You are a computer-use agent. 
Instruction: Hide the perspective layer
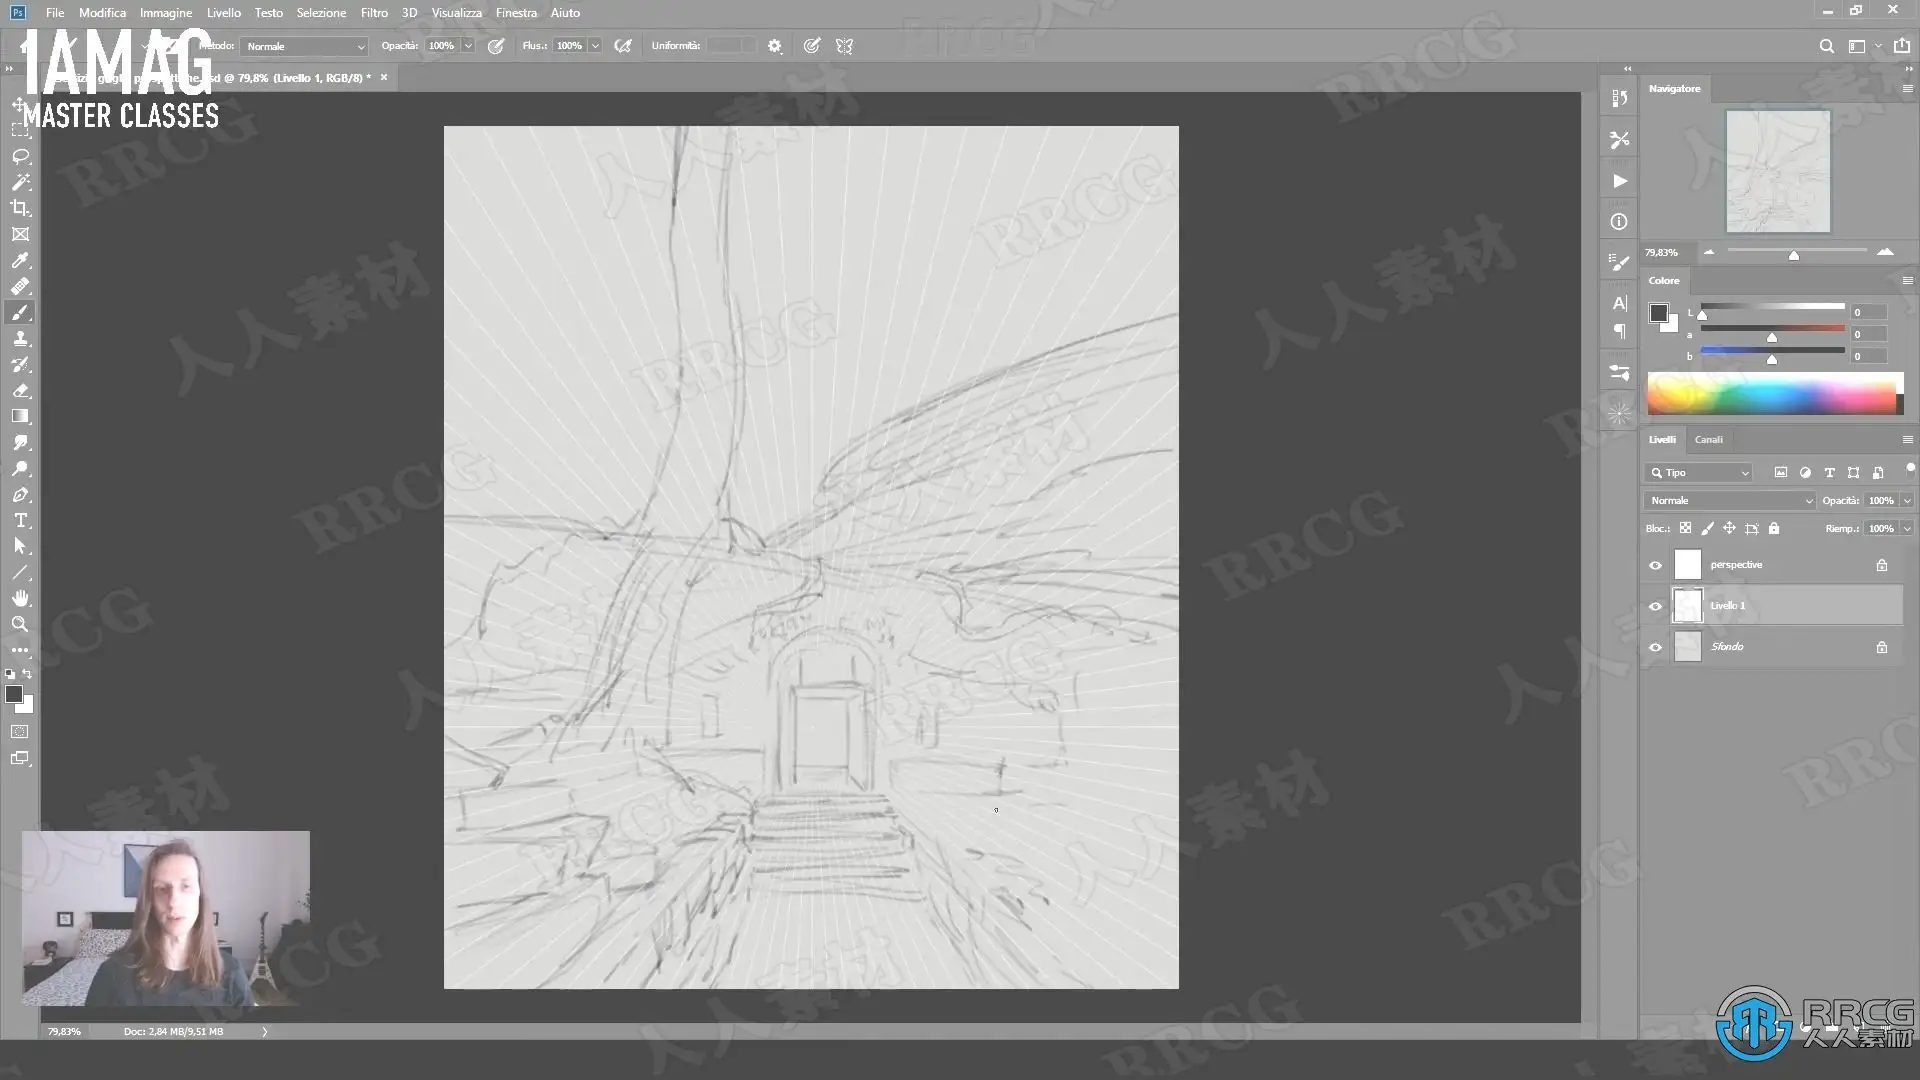coord(1655,565)
